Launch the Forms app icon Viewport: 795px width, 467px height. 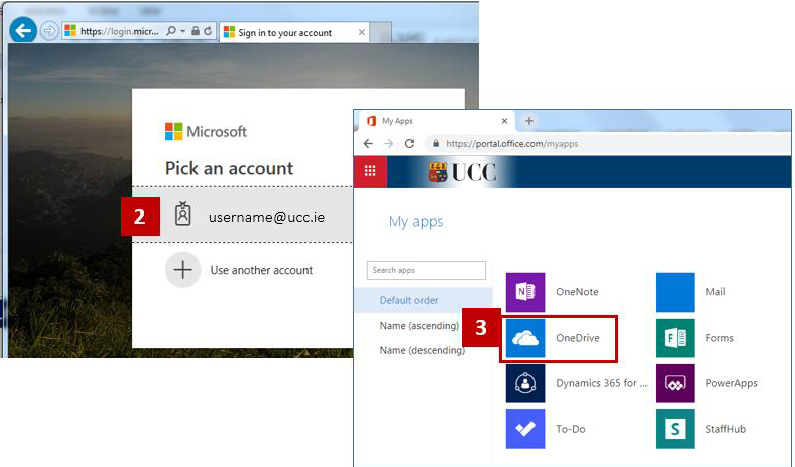[x=675, y=338]
